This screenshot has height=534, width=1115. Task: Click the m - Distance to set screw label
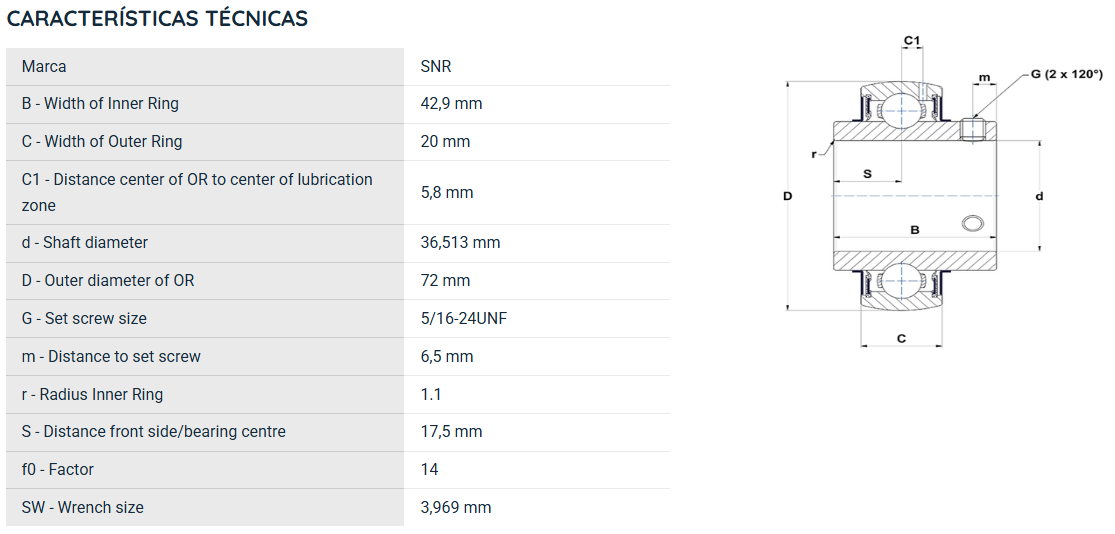point(111,356)
